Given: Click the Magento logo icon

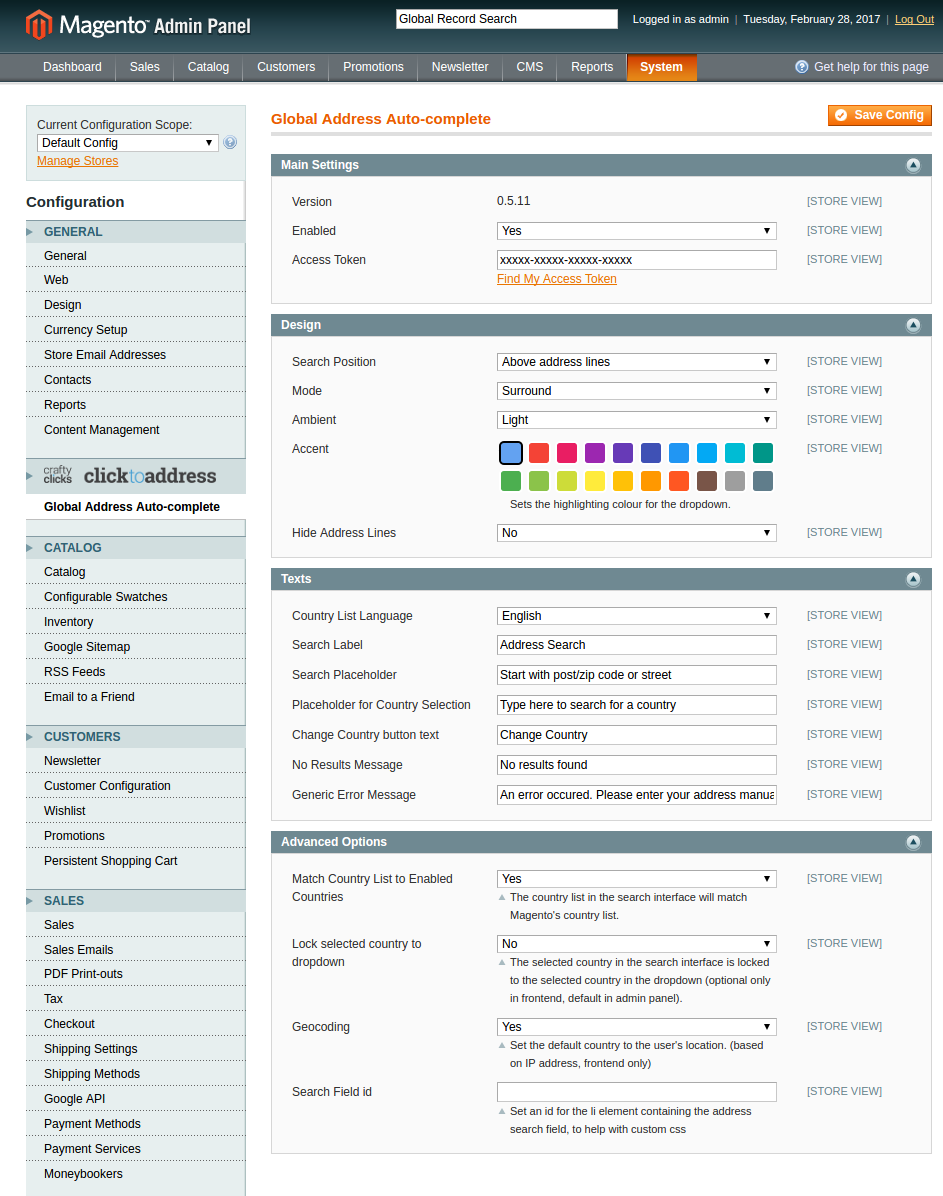Looking at the screenshot, I should point(39,25).
